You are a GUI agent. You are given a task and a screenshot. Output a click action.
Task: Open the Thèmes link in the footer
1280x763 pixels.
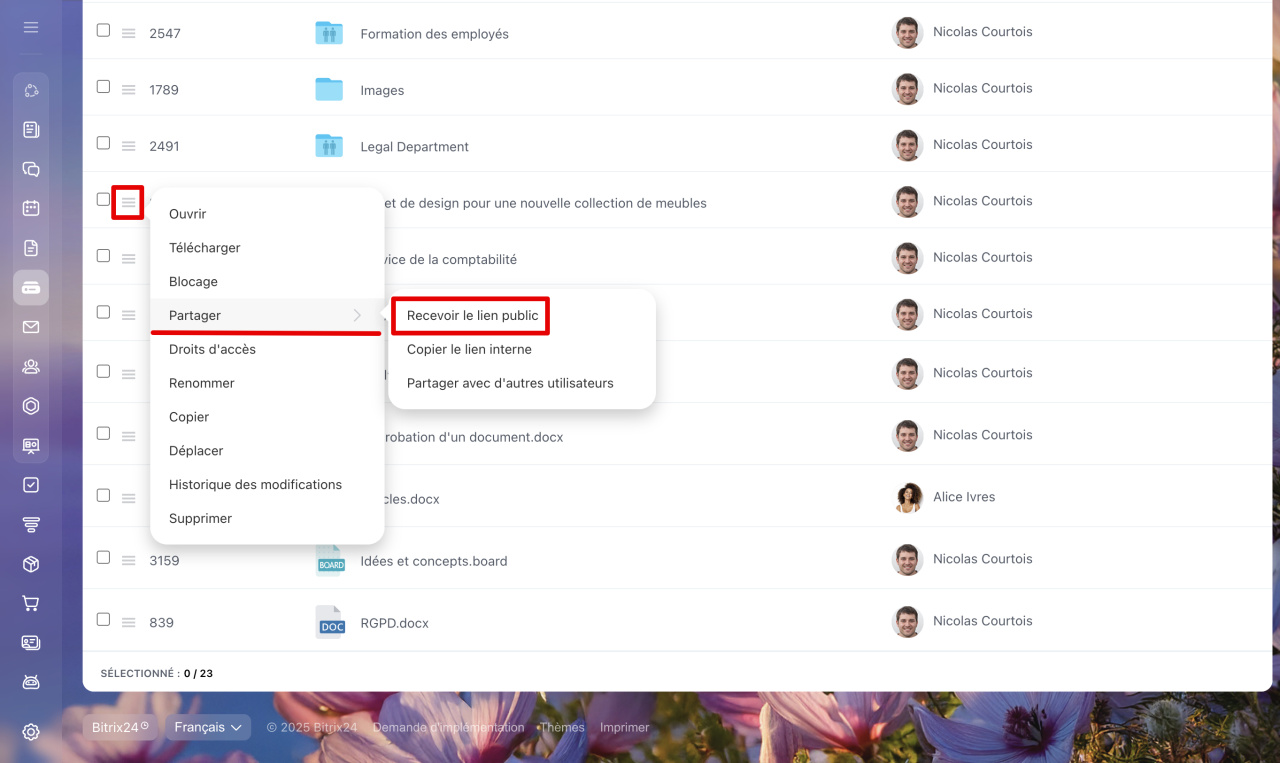tap(562, 728)
